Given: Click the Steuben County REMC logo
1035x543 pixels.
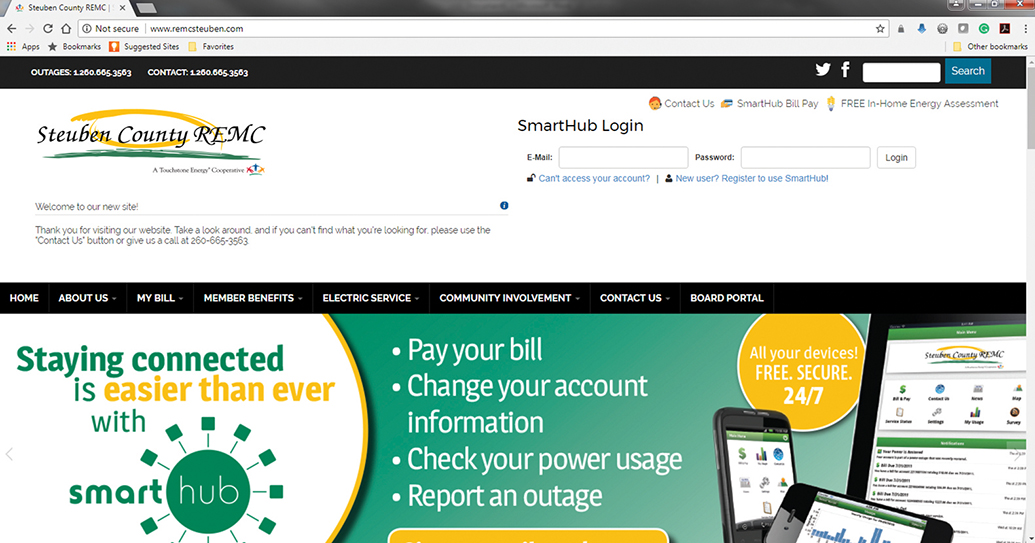Looking at the screenshot, I should [x=151, y=141].
